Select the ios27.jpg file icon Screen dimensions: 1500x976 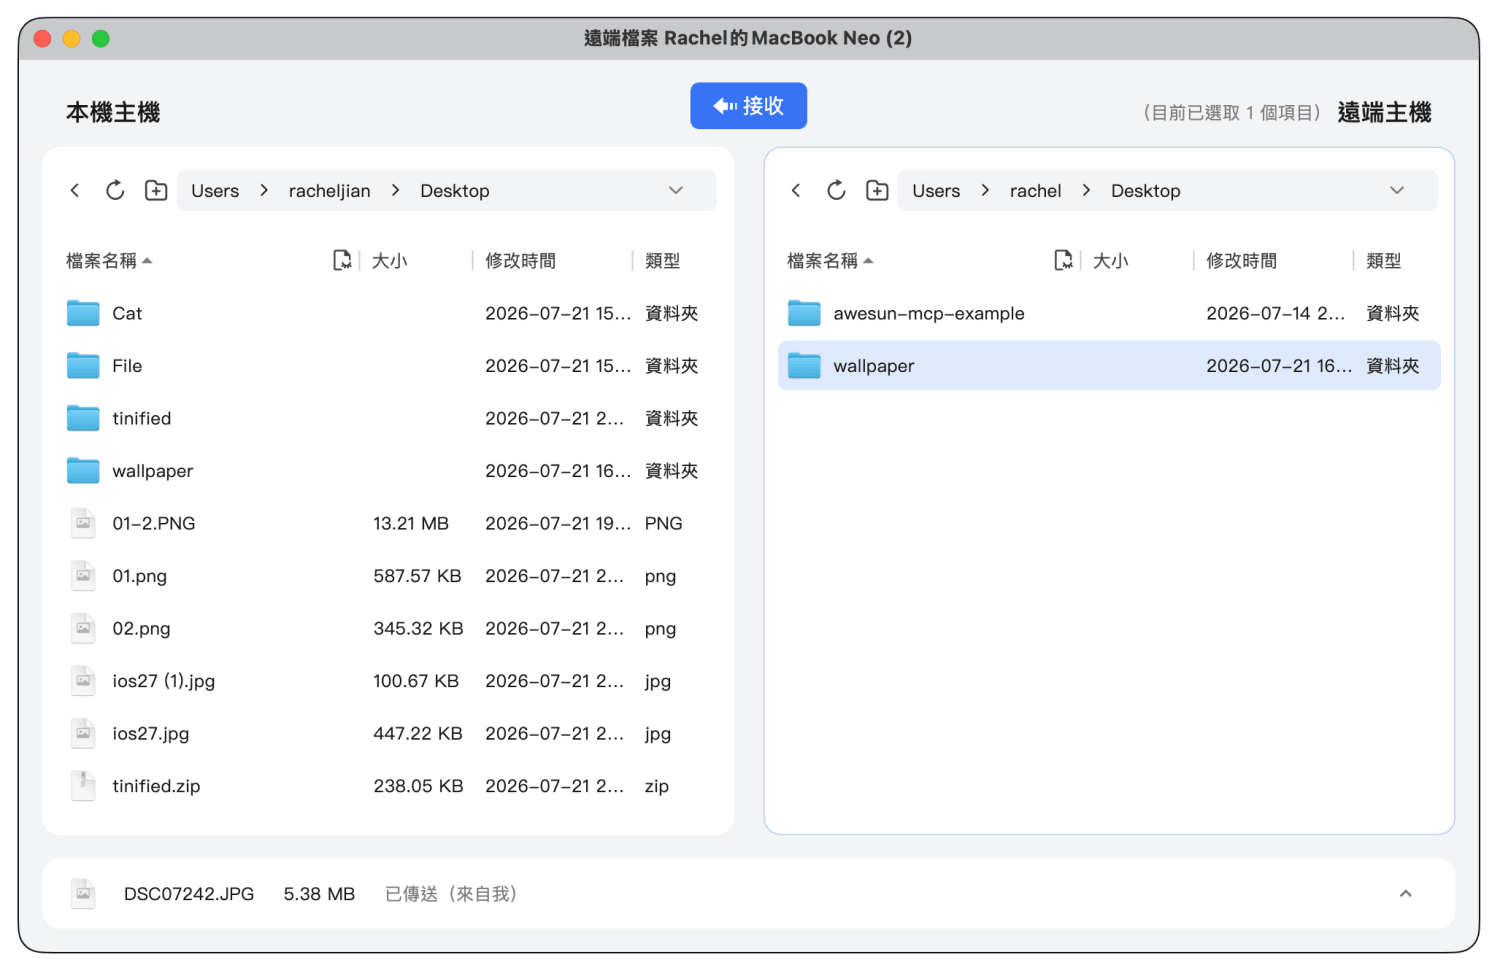83,733
